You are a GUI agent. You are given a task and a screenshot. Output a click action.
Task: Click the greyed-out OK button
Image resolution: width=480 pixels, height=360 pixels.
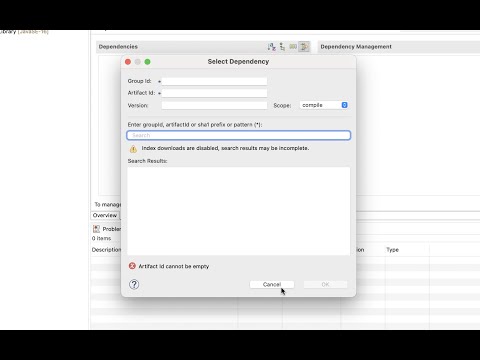[x=325, y=284]
